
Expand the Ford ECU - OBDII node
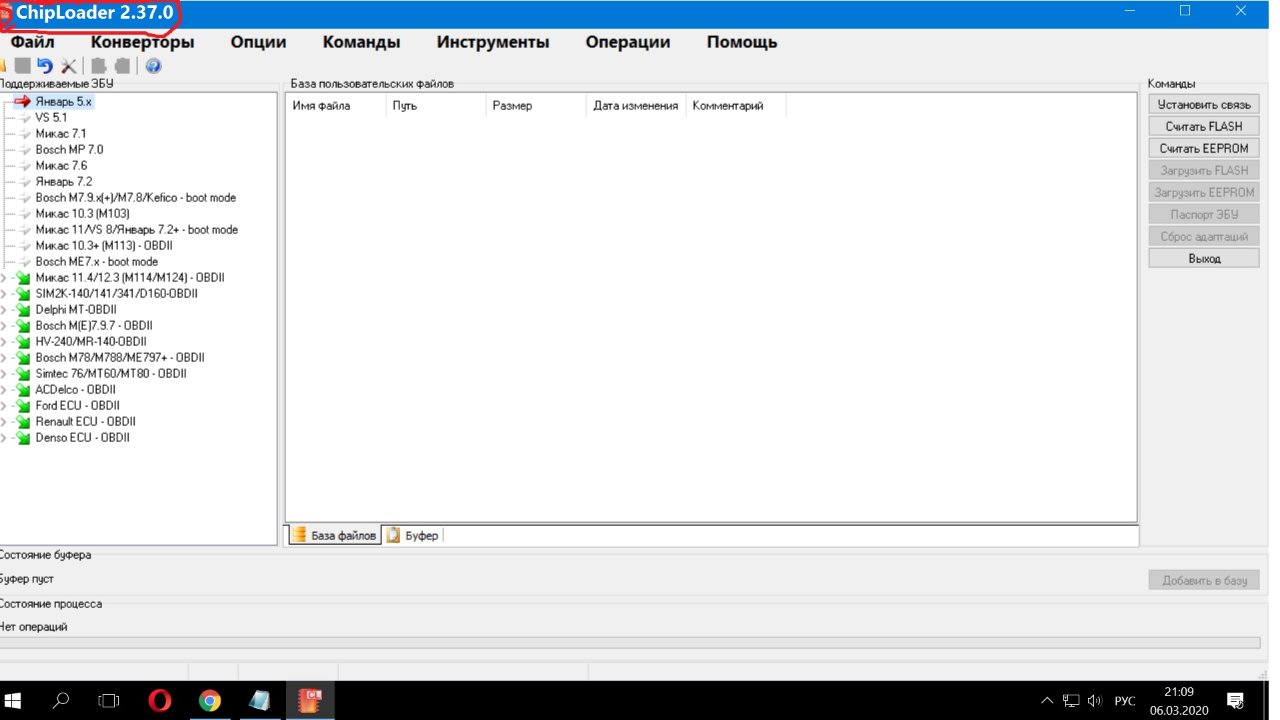coord(4,406)
